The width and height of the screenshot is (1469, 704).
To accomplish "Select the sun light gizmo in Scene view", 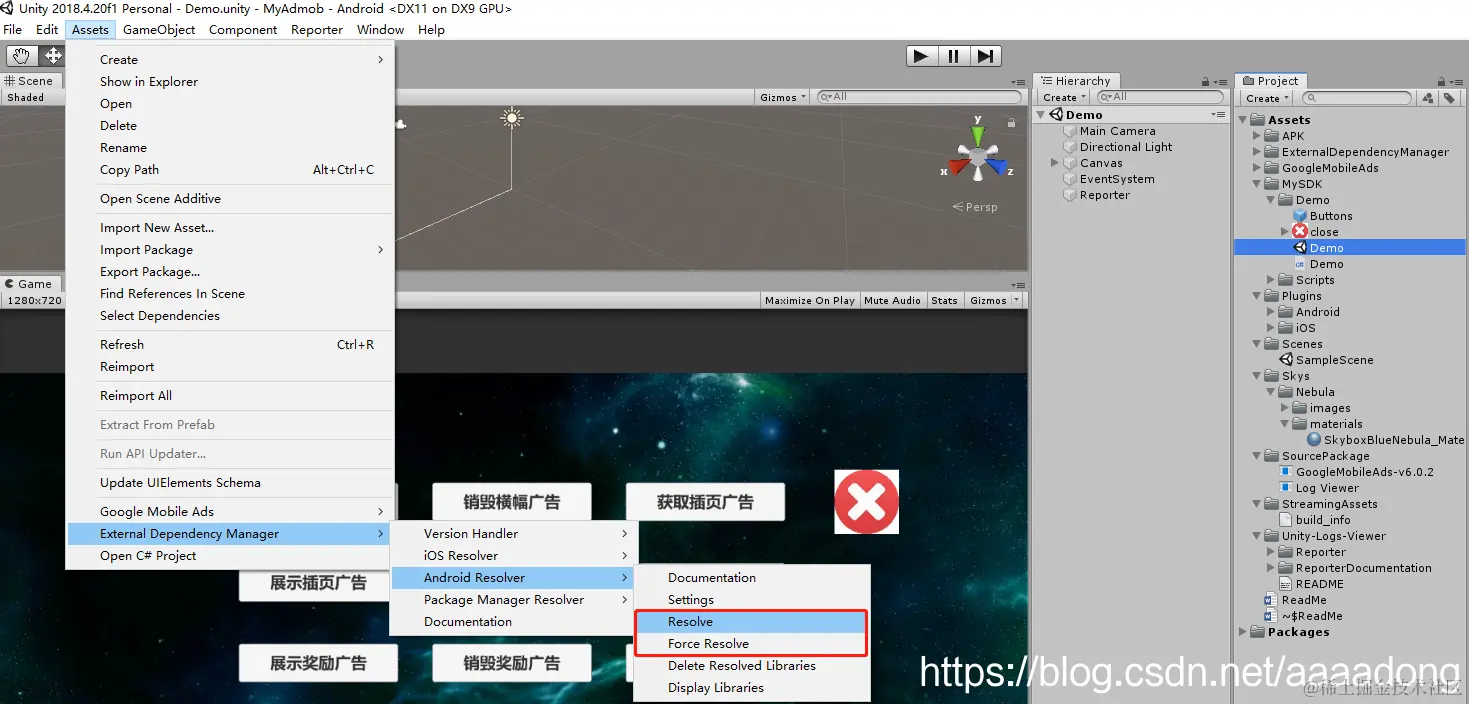I will 512,118.
